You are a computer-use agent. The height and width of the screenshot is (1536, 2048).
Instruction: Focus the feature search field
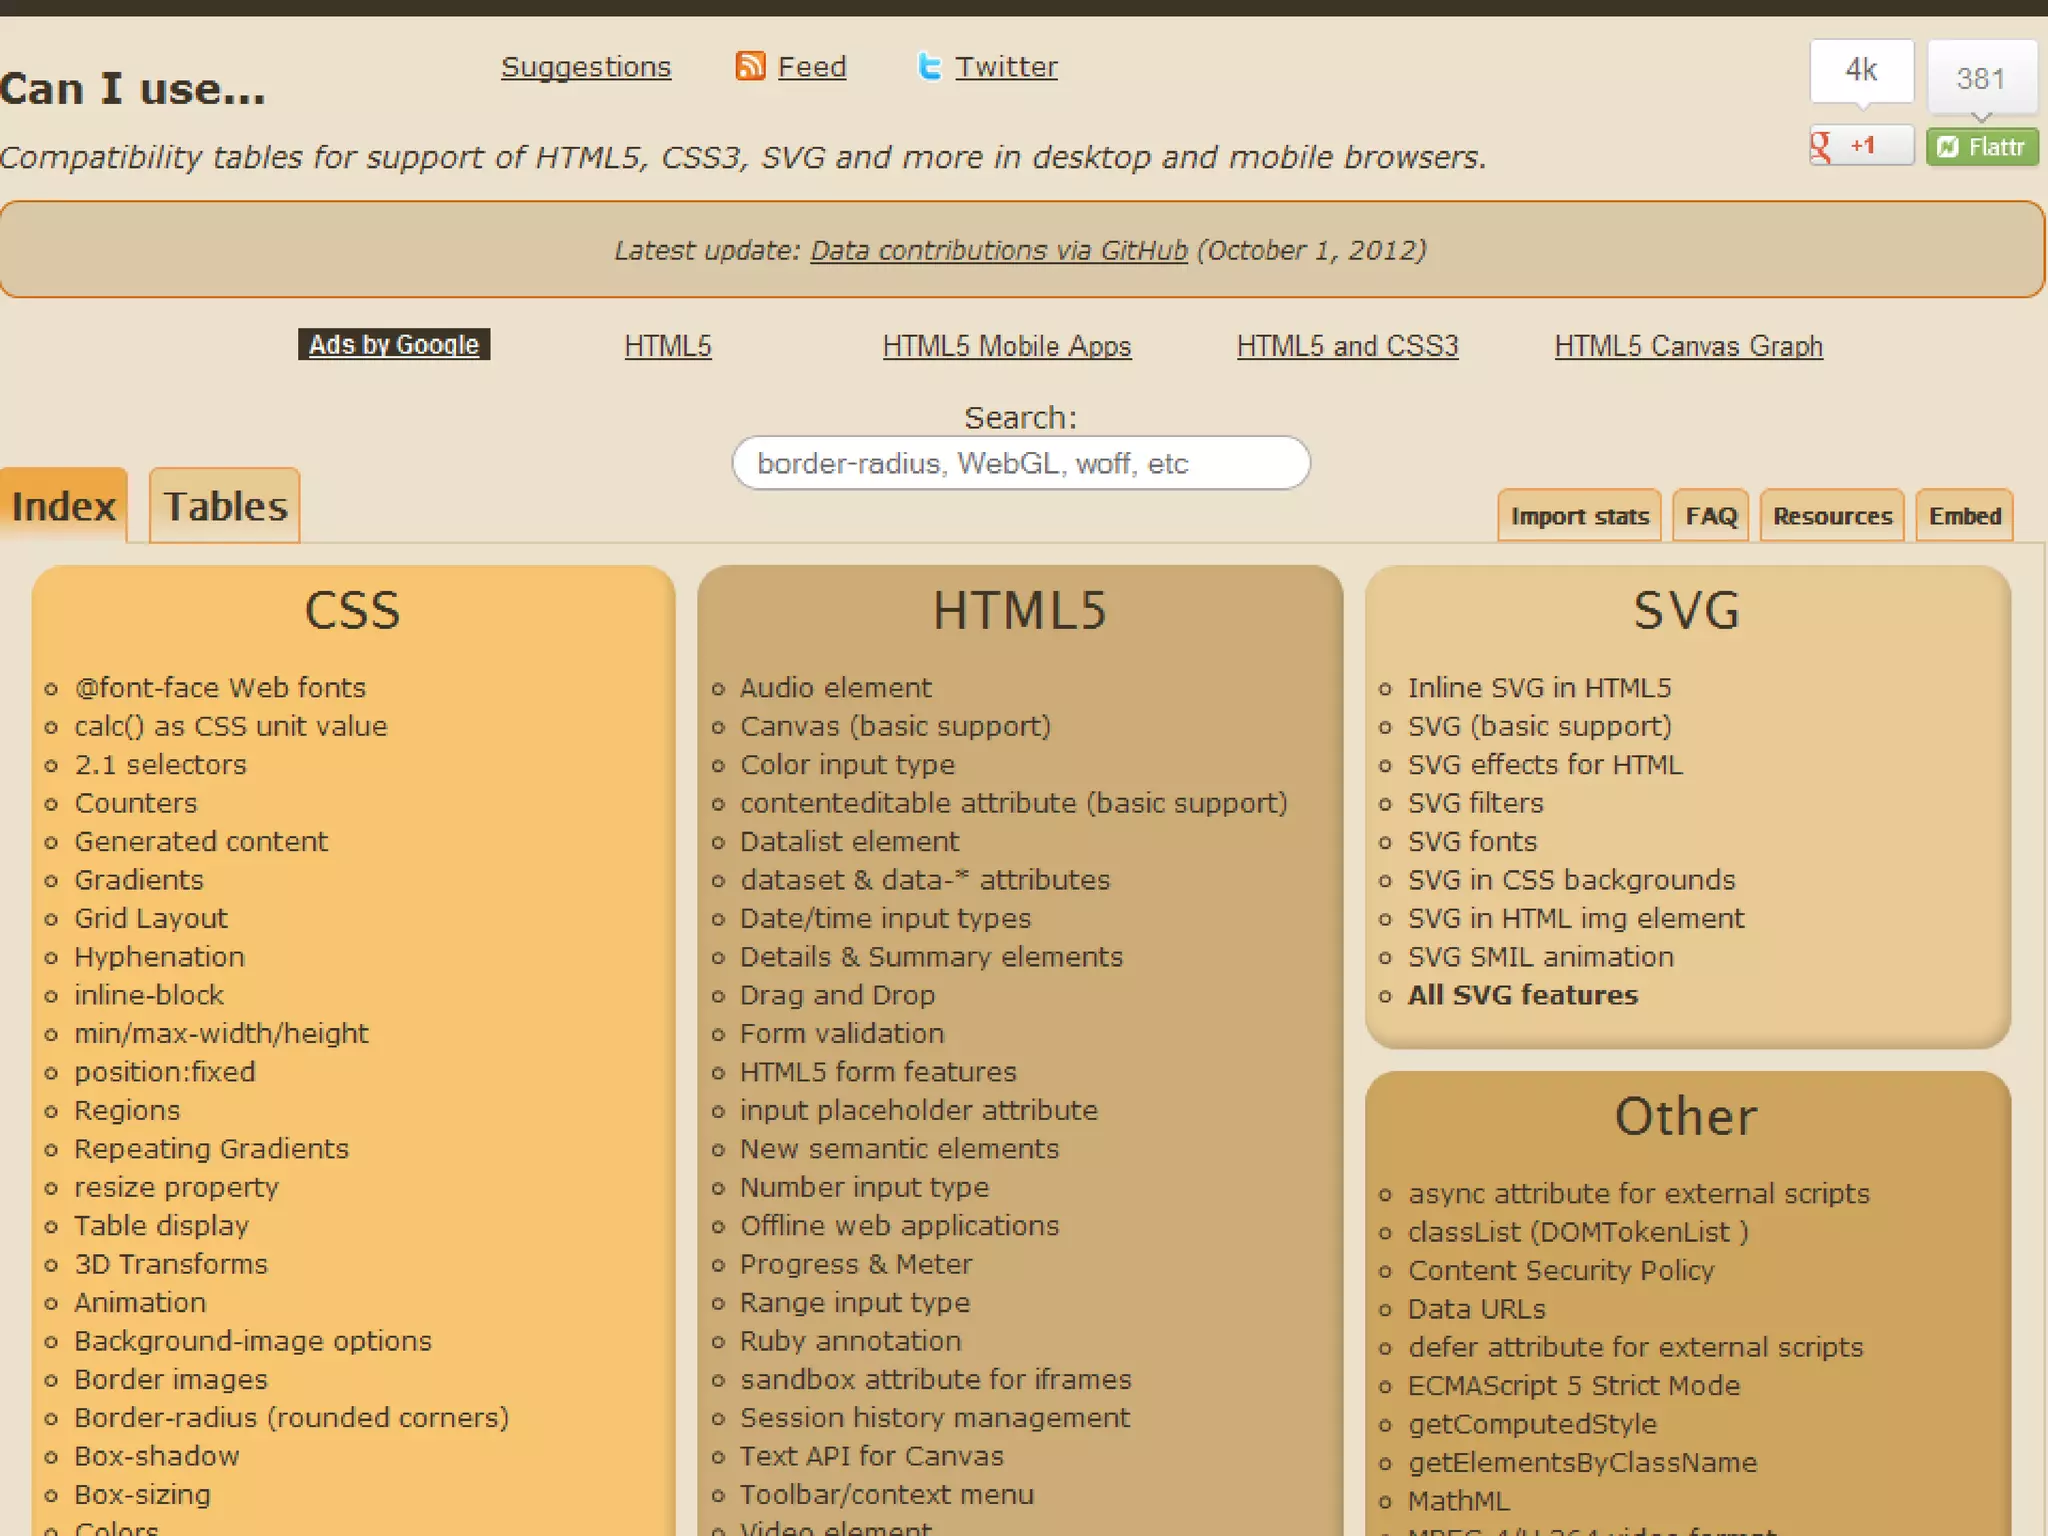[x=1021, y=463]
